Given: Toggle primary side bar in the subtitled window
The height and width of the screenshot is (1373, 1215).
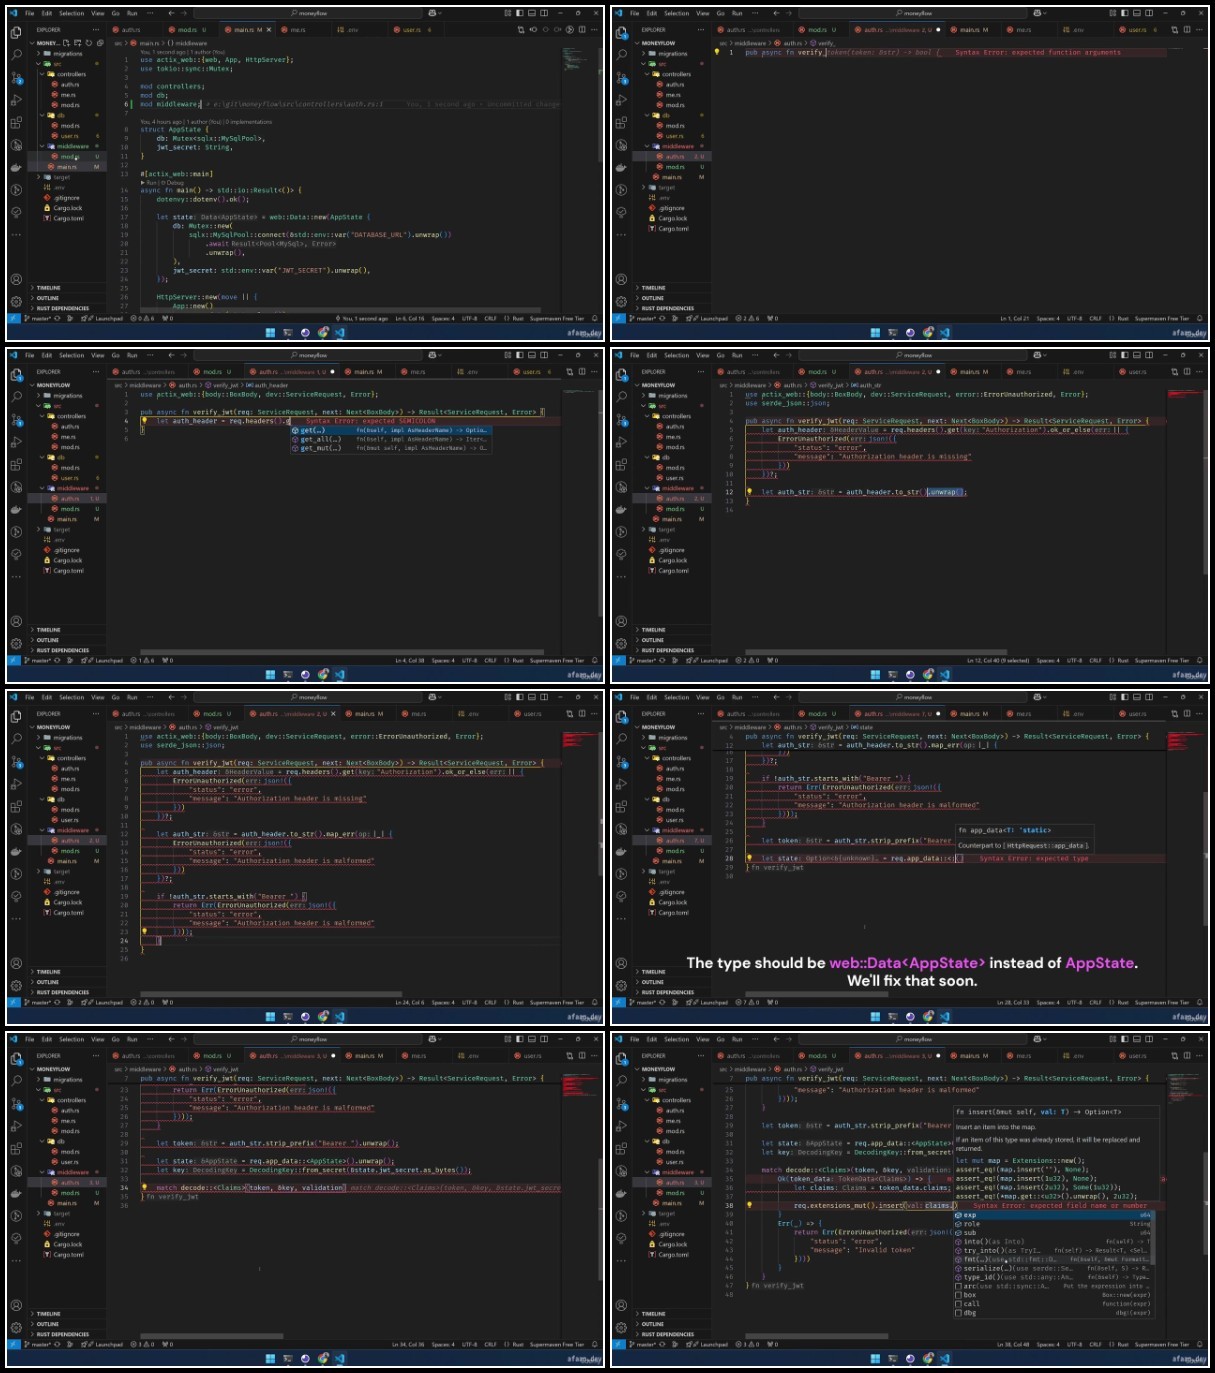Looking at the screenshot, I should [1125, 697].
